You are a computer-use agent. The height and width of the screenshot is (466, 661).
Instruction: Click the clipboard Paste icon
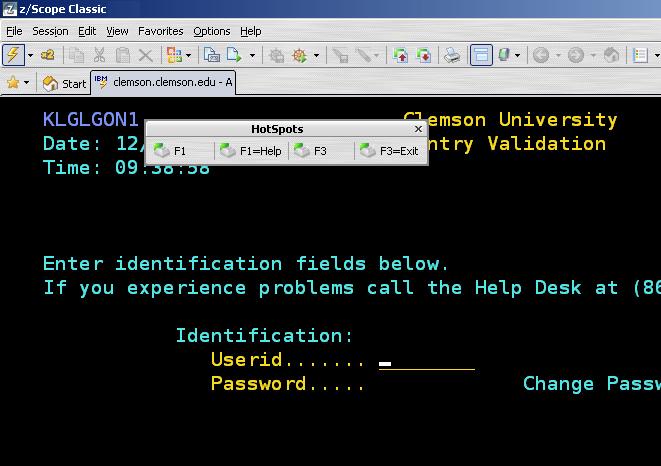(123, 55)
